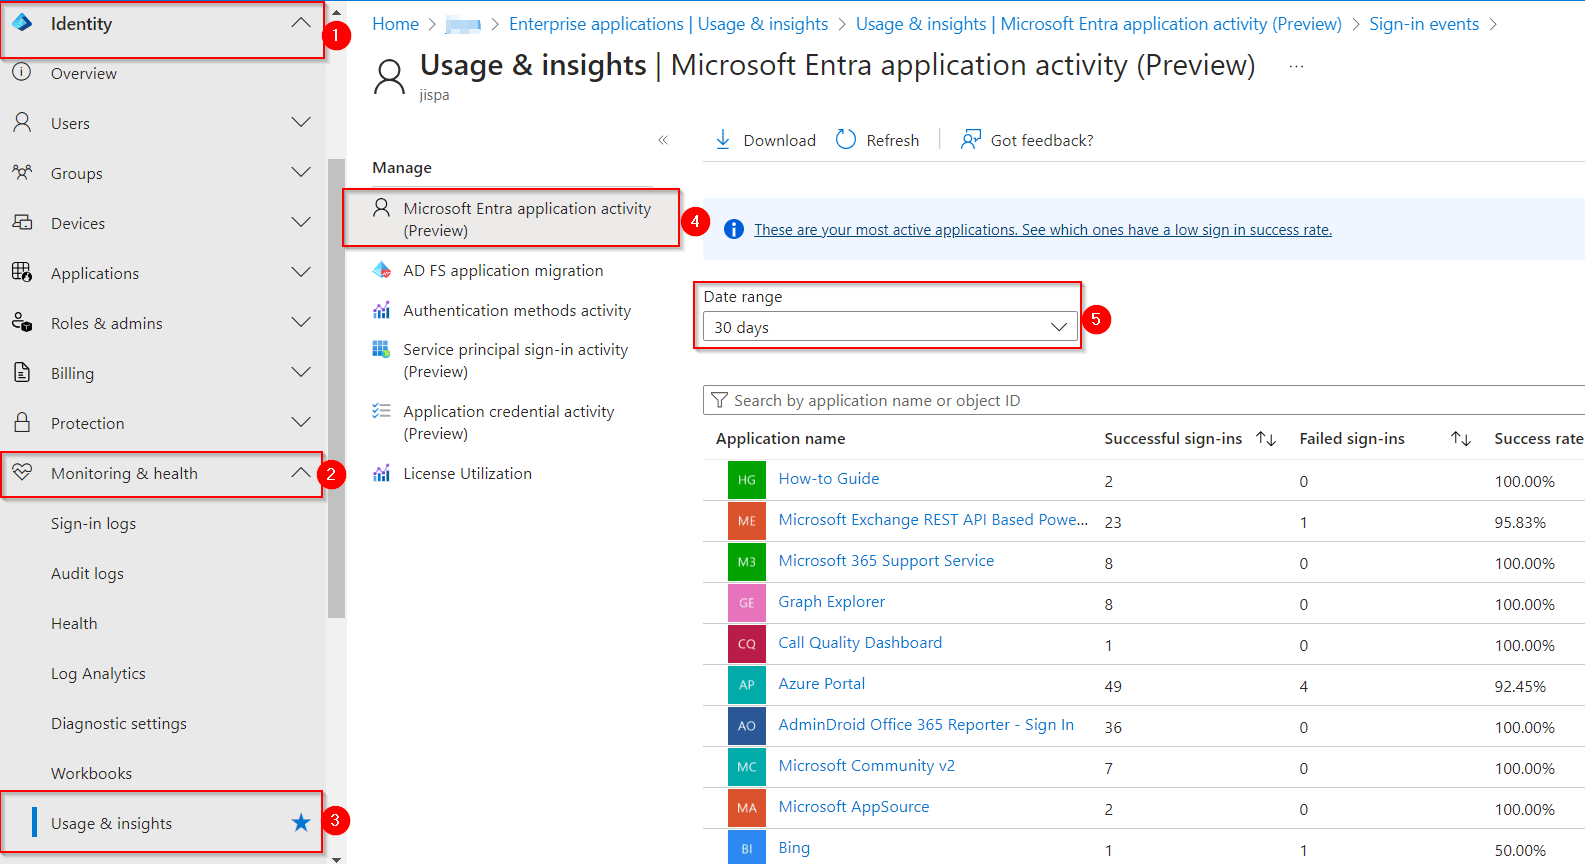Open the Date range 30 days dropdown
Viewport: 1585px width, 864px height.
coord(890,327)
